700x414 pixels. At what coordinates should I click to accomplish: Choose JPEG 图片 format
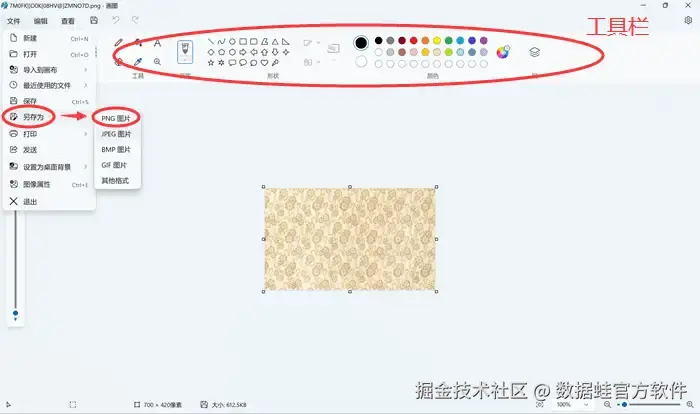tap(116, 134)
